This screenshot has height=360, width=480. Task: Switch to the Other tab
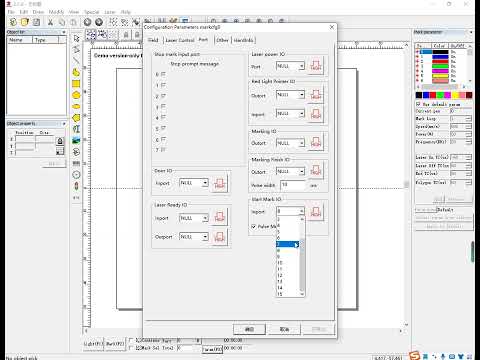coord(222,40)
